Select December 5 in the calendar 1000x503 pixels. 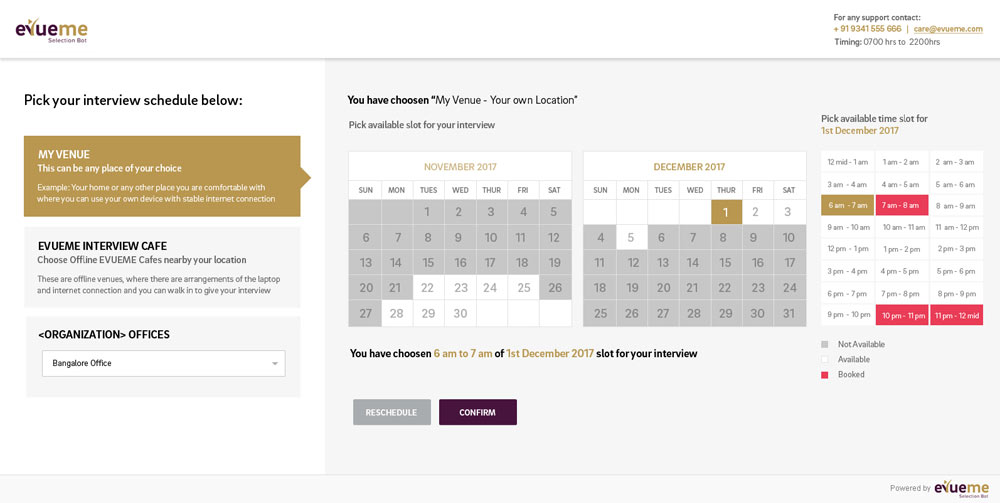point(631,237)
